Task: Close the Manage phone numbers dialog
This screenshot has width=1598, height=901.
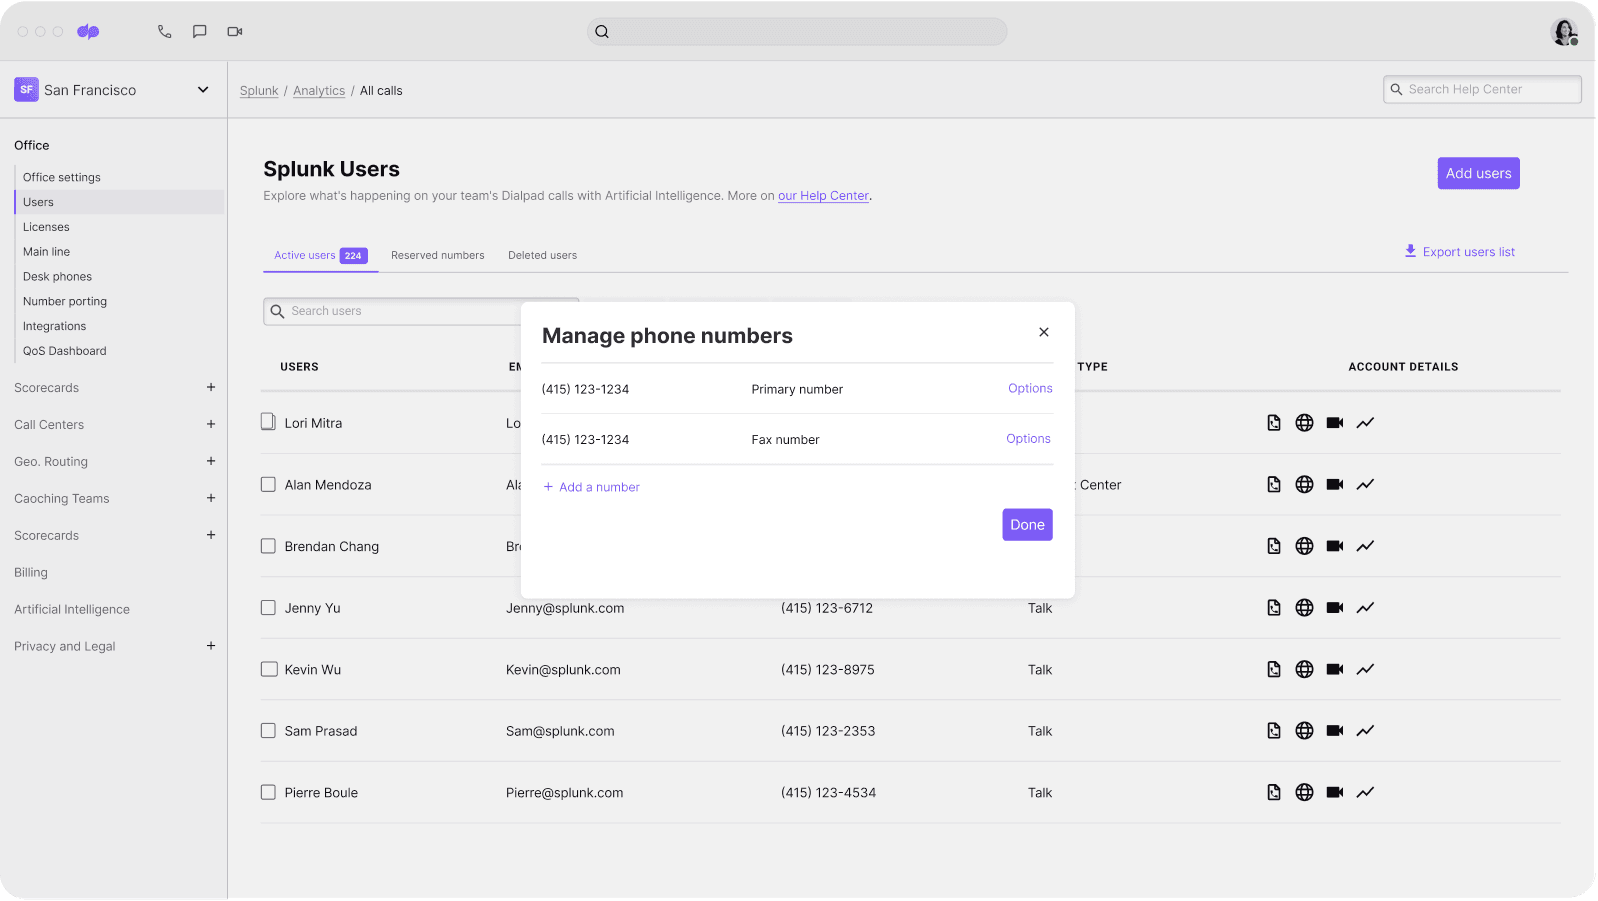Action: tap(1043, 332)
